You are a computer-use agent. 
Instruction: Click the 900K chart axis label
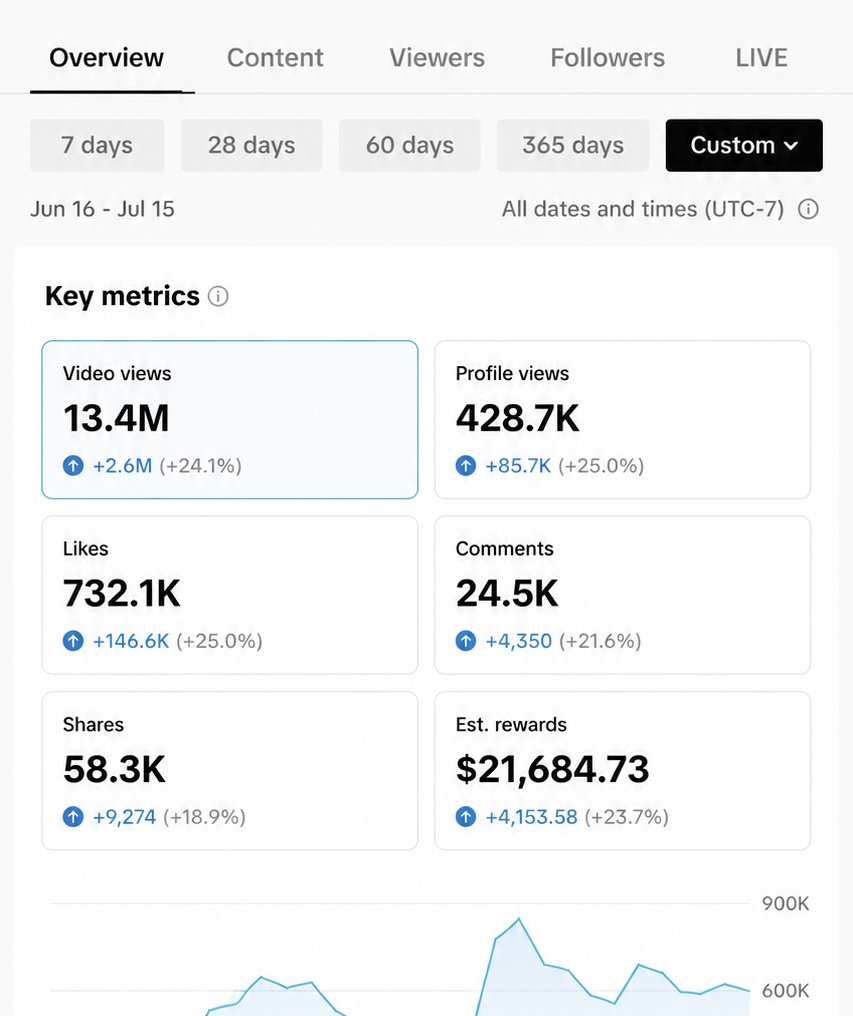[x=786, y=903]
